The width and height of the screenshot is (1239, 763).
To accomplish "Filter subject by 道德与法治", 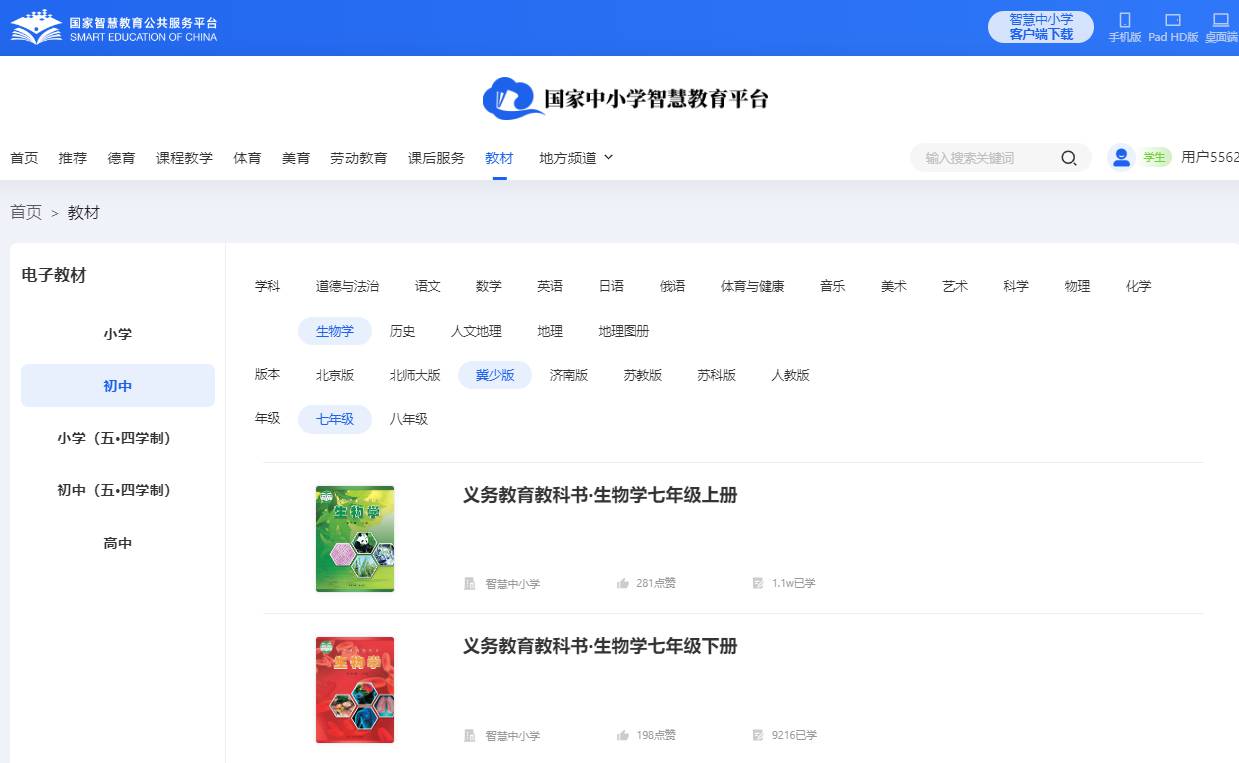I will pyautogui.click(x=348, y=286).
